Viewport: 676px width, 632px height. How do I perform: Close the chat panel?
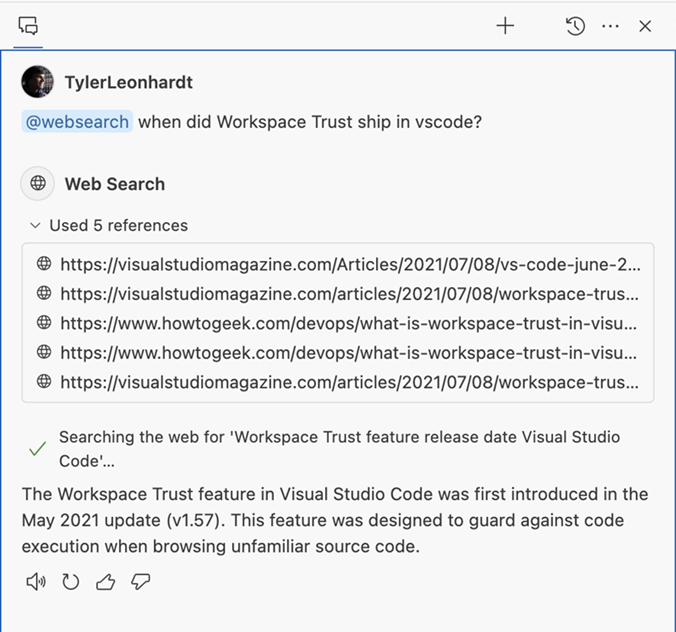point(645,27)
